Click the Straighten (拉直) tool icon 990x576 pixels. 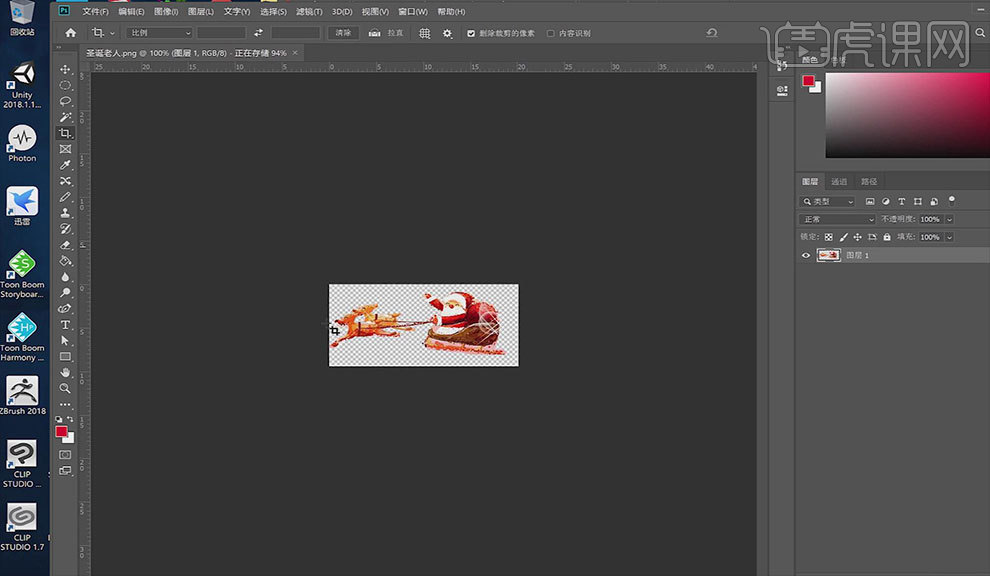click(x=374, y=33)
